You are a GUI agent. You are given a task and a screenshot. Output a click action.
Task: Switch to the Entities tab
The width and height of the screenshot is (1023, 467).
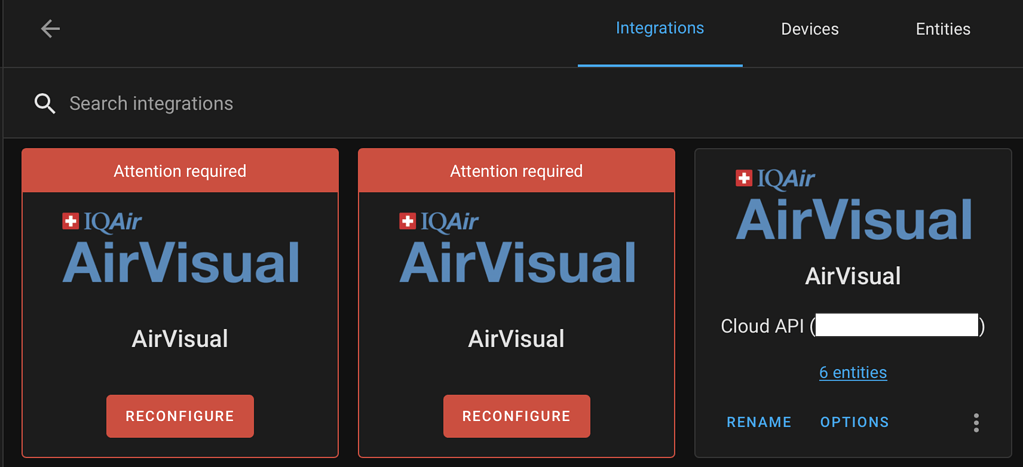click(x=943, y=29)
